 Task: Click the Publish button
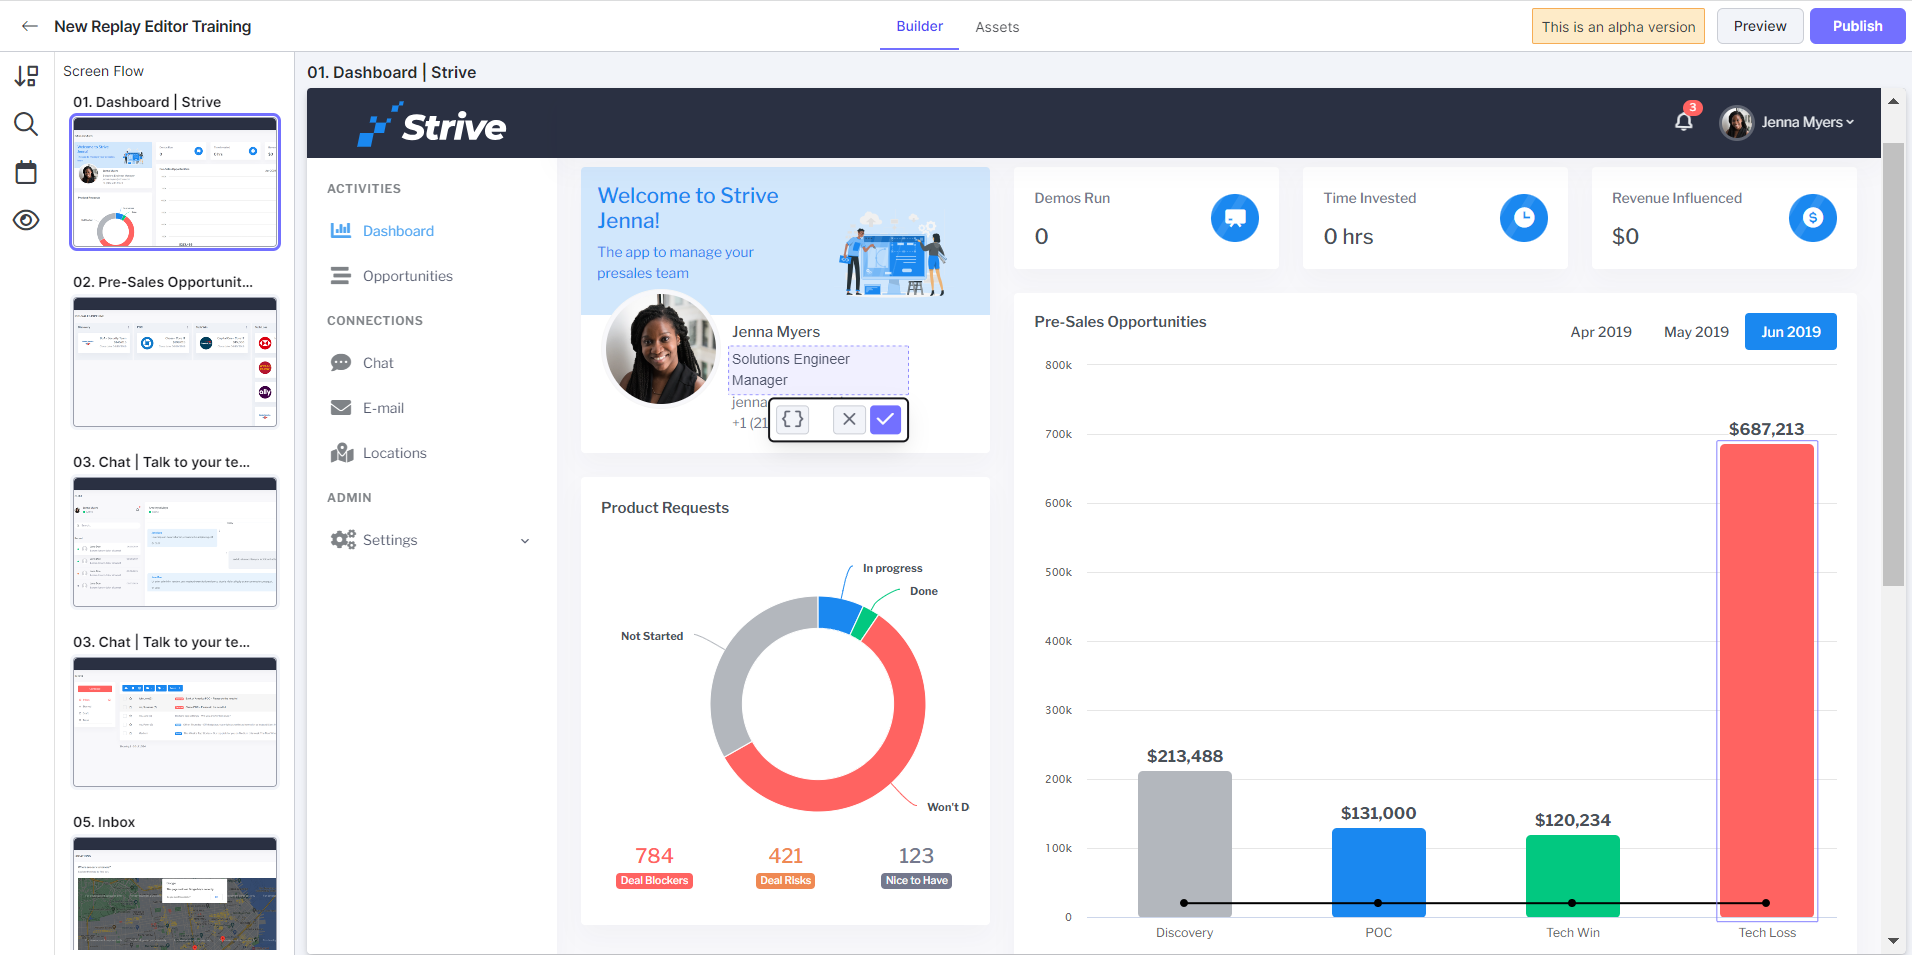(1858, 26)
